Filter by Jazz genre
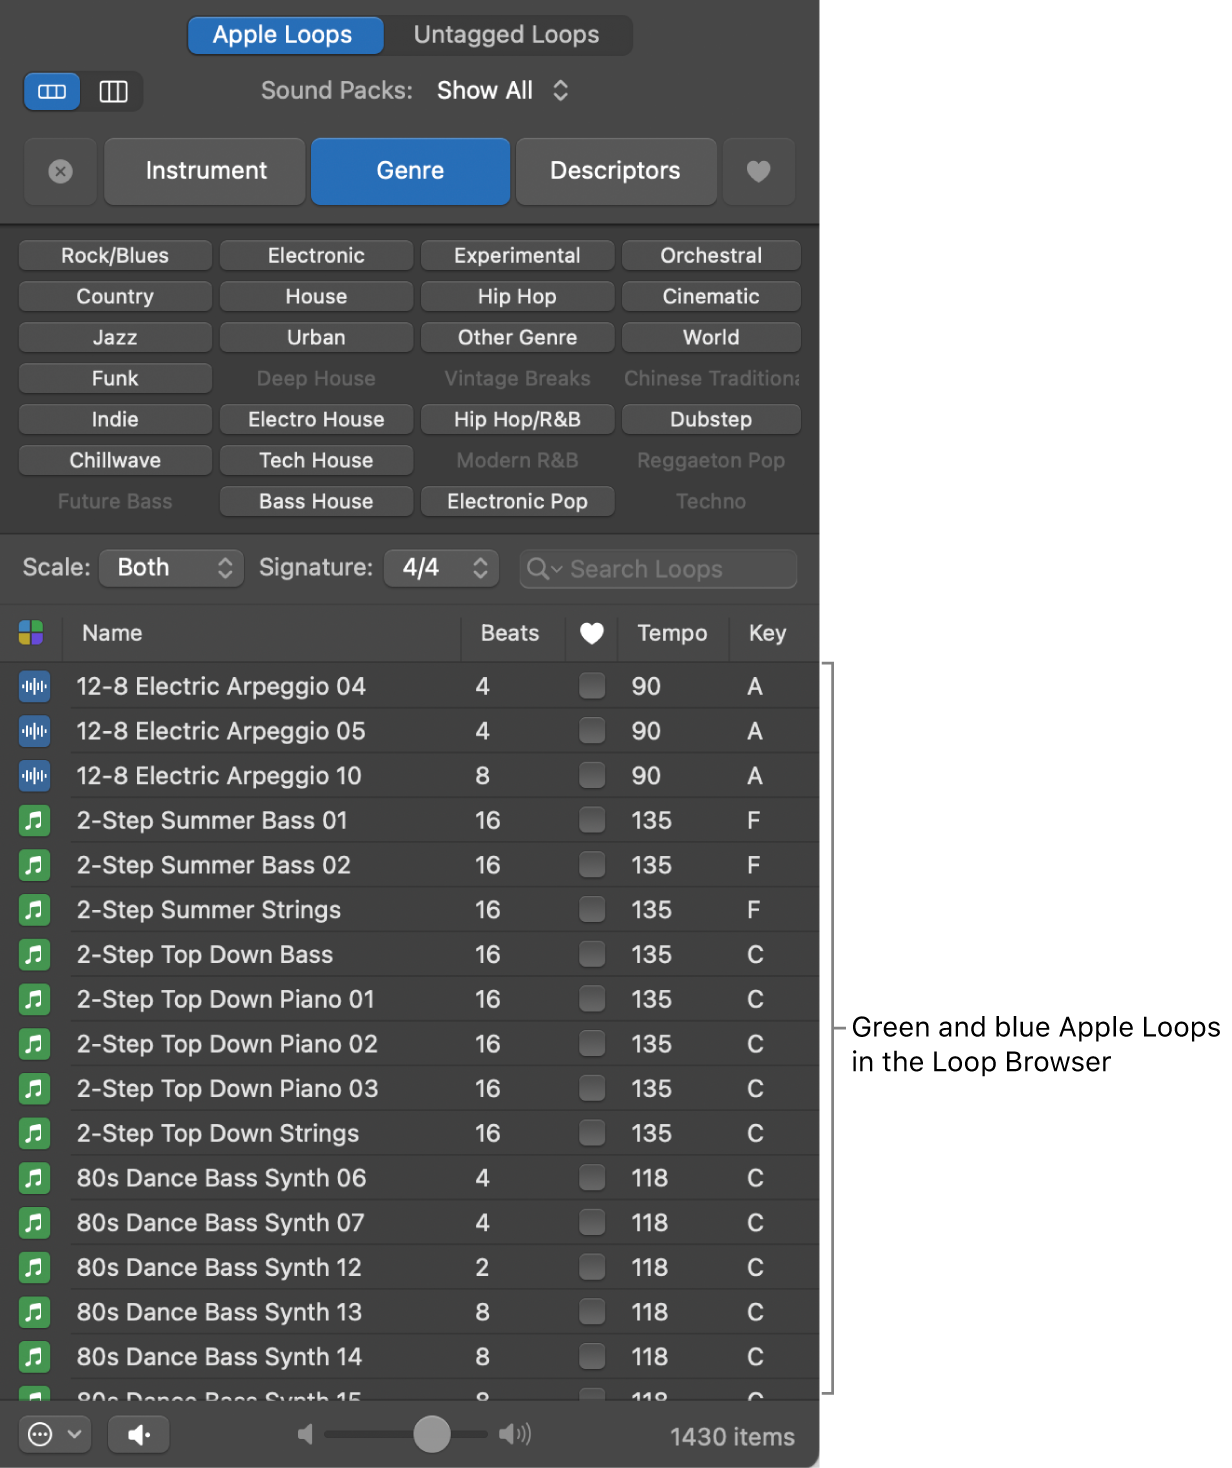Viewport: 1232px width, 1468px height. [115, 338]
